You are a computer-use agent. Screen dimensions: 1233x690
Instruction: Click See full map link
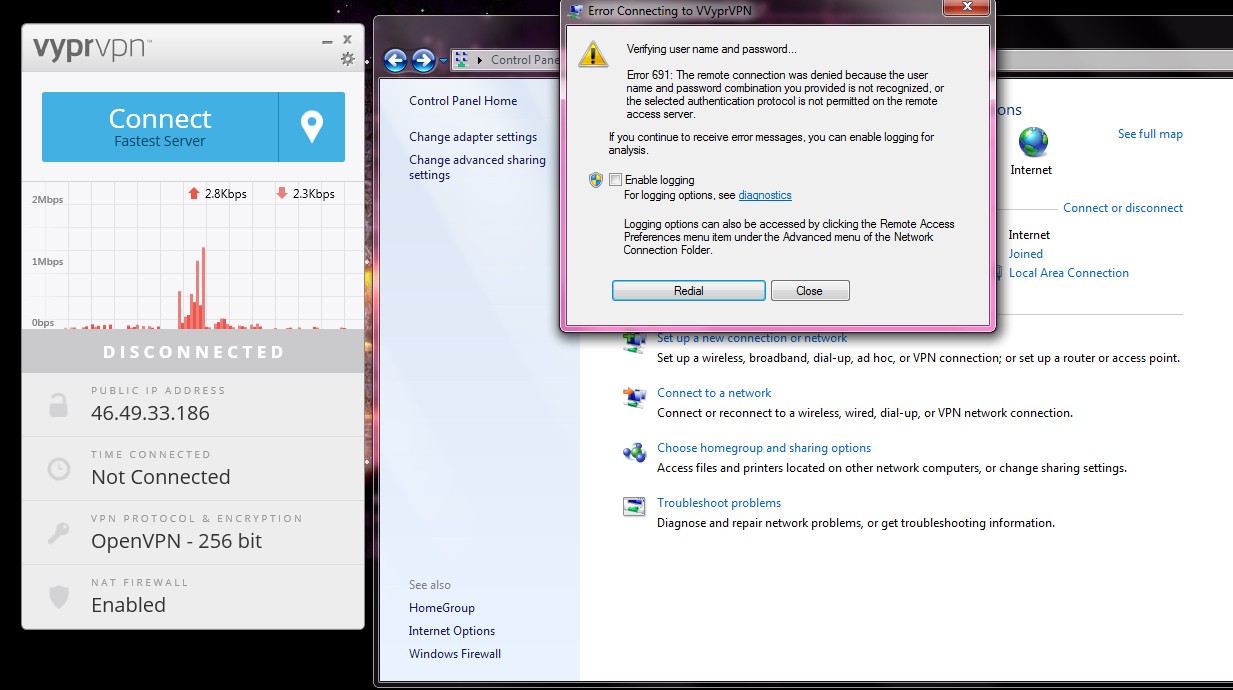pyautogui.click(x=1150, y=134)
